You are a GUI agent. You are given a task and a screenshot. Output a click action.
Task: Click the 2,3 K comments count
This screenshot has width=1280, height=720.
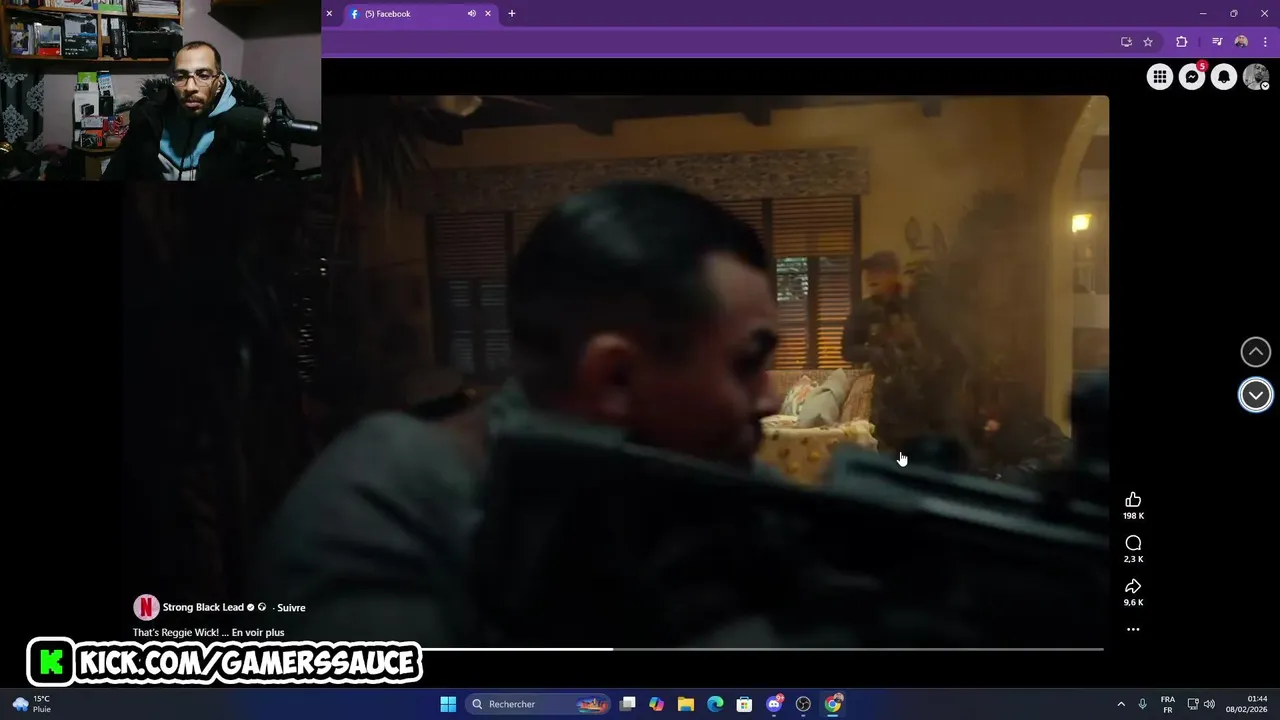pos(1133,559)
